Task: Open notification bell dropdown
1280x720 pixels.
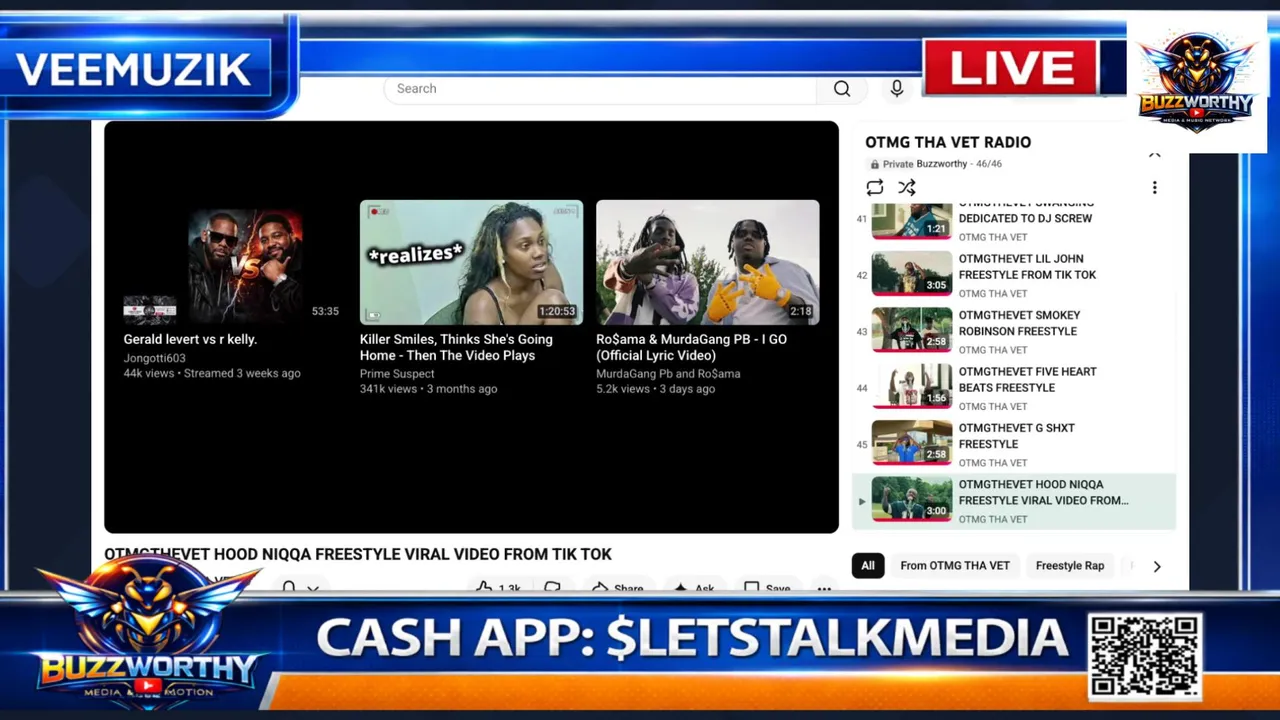Action: click(299, 588)
